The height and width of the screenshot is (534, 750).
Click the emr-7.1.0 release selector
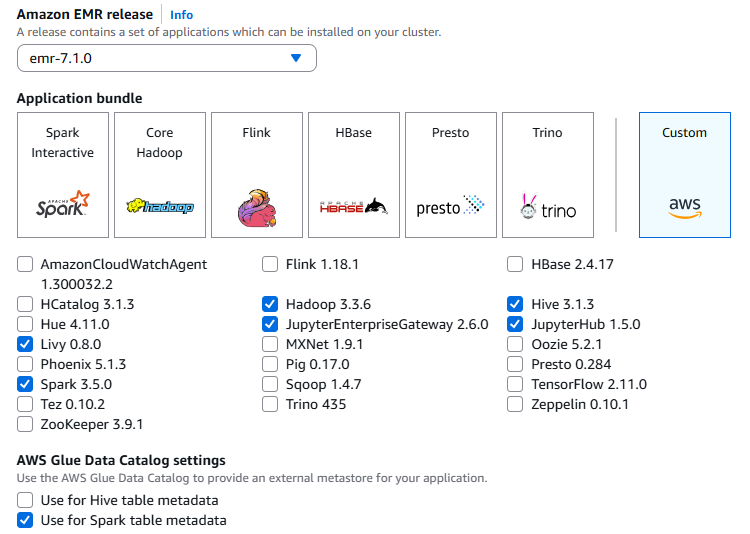166,58
